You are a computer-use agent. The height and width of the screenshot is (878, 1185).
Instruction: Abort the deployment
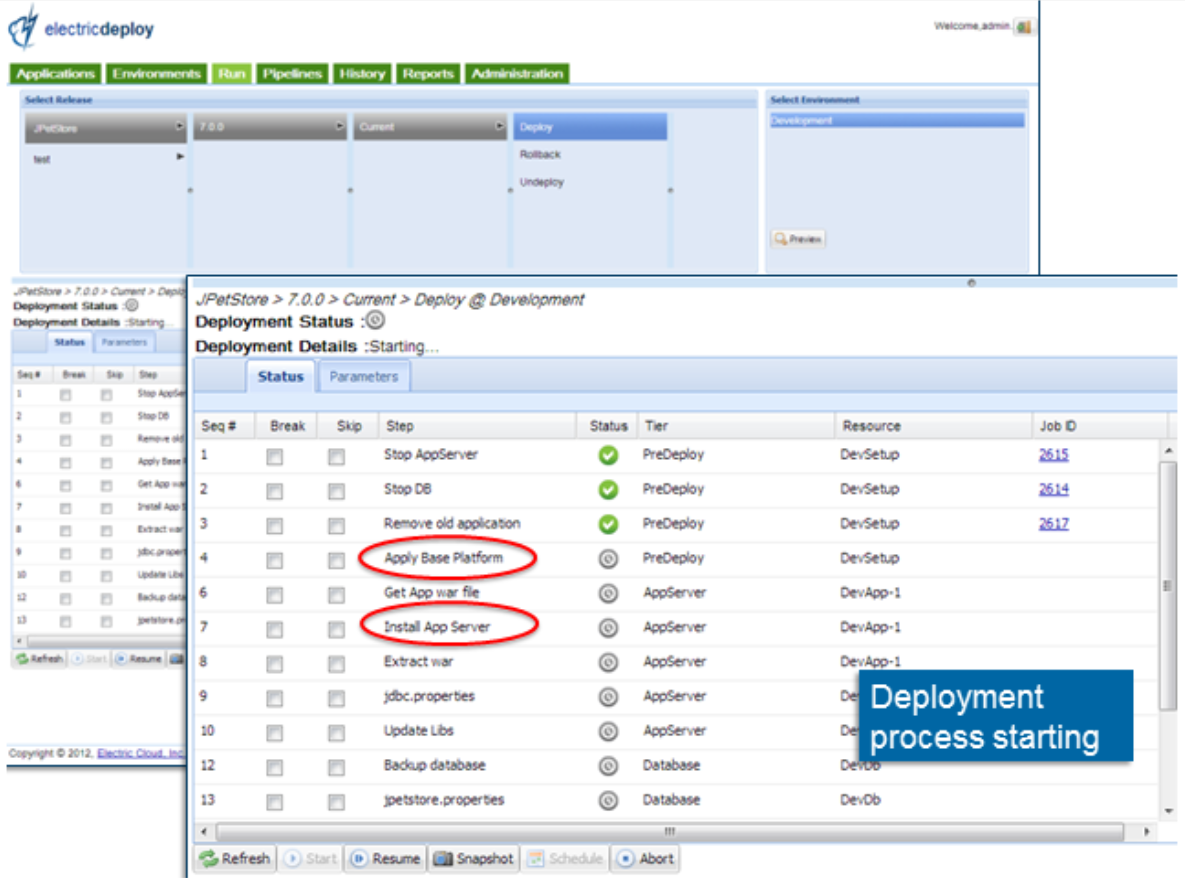pos(646,859)
